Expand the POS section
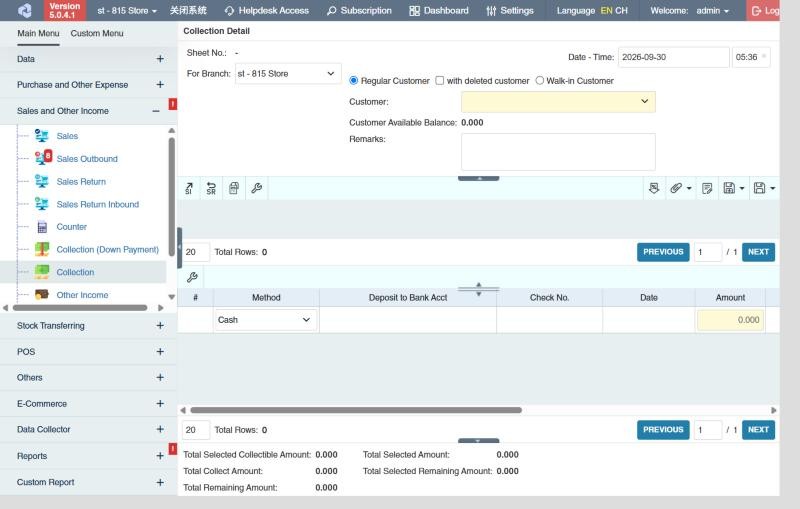The height and width of the screenshot is (509, 800). coord(160,351)
